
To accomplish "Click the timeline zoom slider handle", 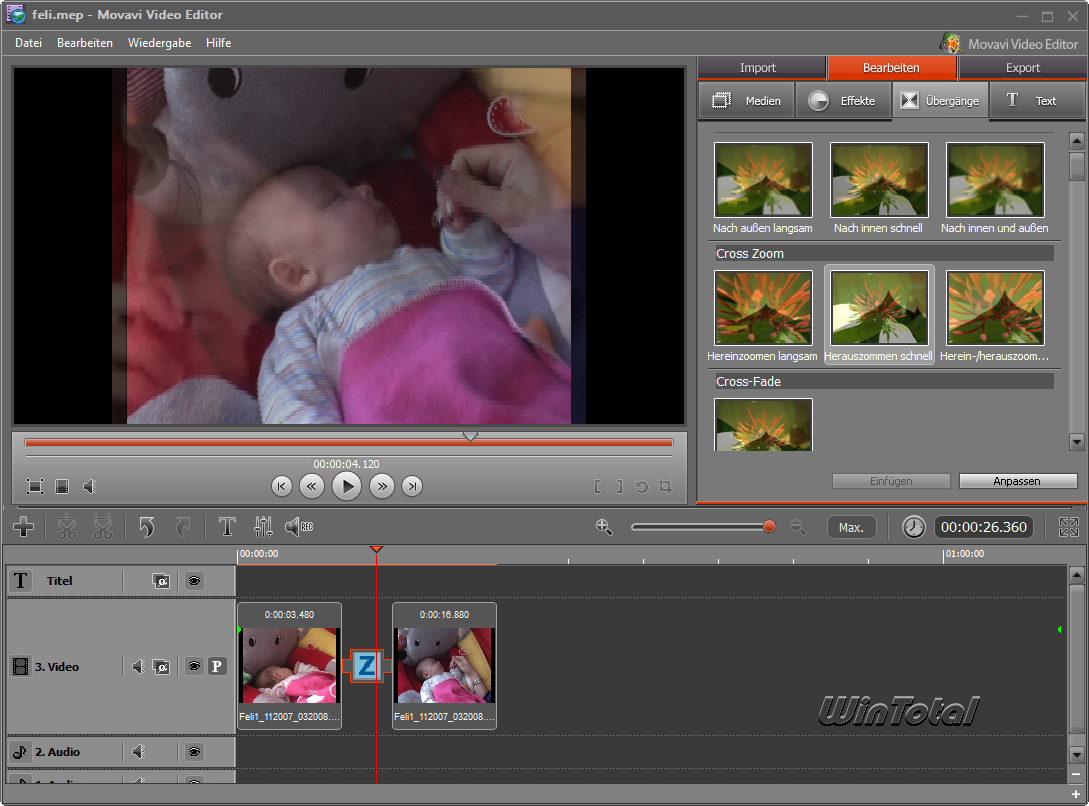I will click(x=769, y=527).
